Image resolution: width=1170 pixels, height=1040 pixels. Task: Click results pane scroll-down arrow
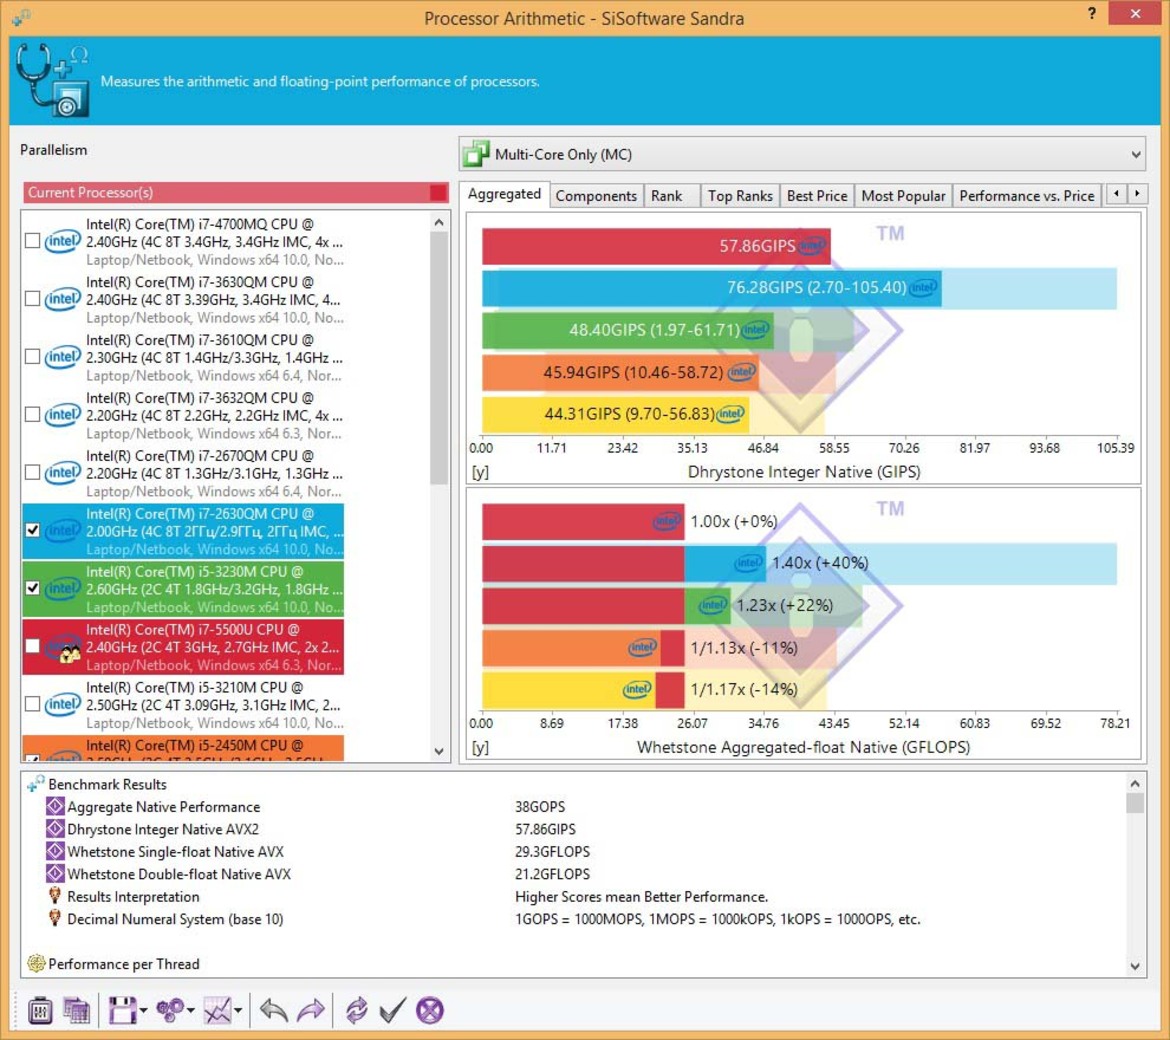(x=1135, y=966)
